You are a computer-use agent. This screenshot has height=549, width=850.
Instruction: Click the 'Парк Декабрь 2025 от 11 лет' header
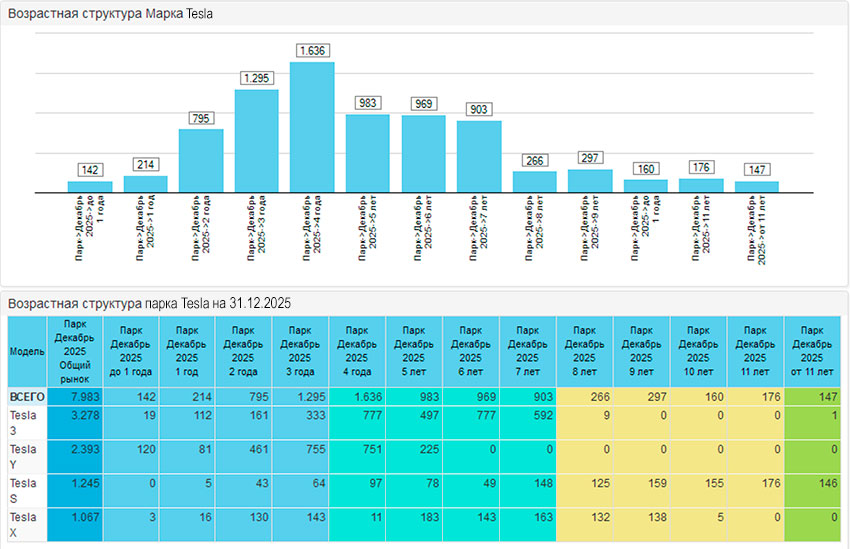(812, 352)
